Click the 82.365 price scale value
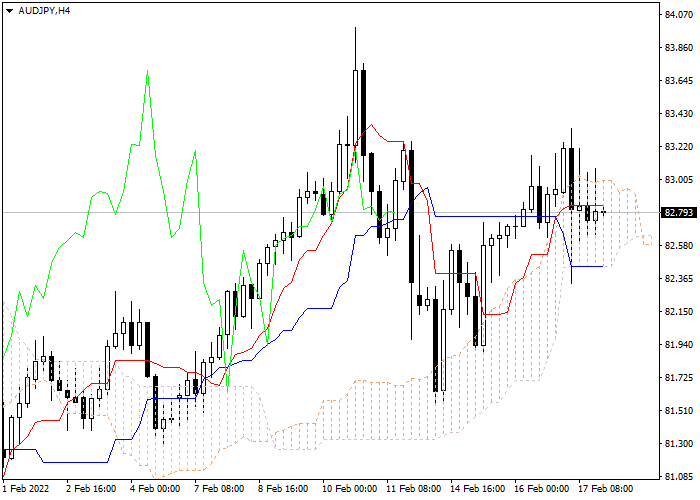This screenshot has height=500, width=700. coord(679,279)
